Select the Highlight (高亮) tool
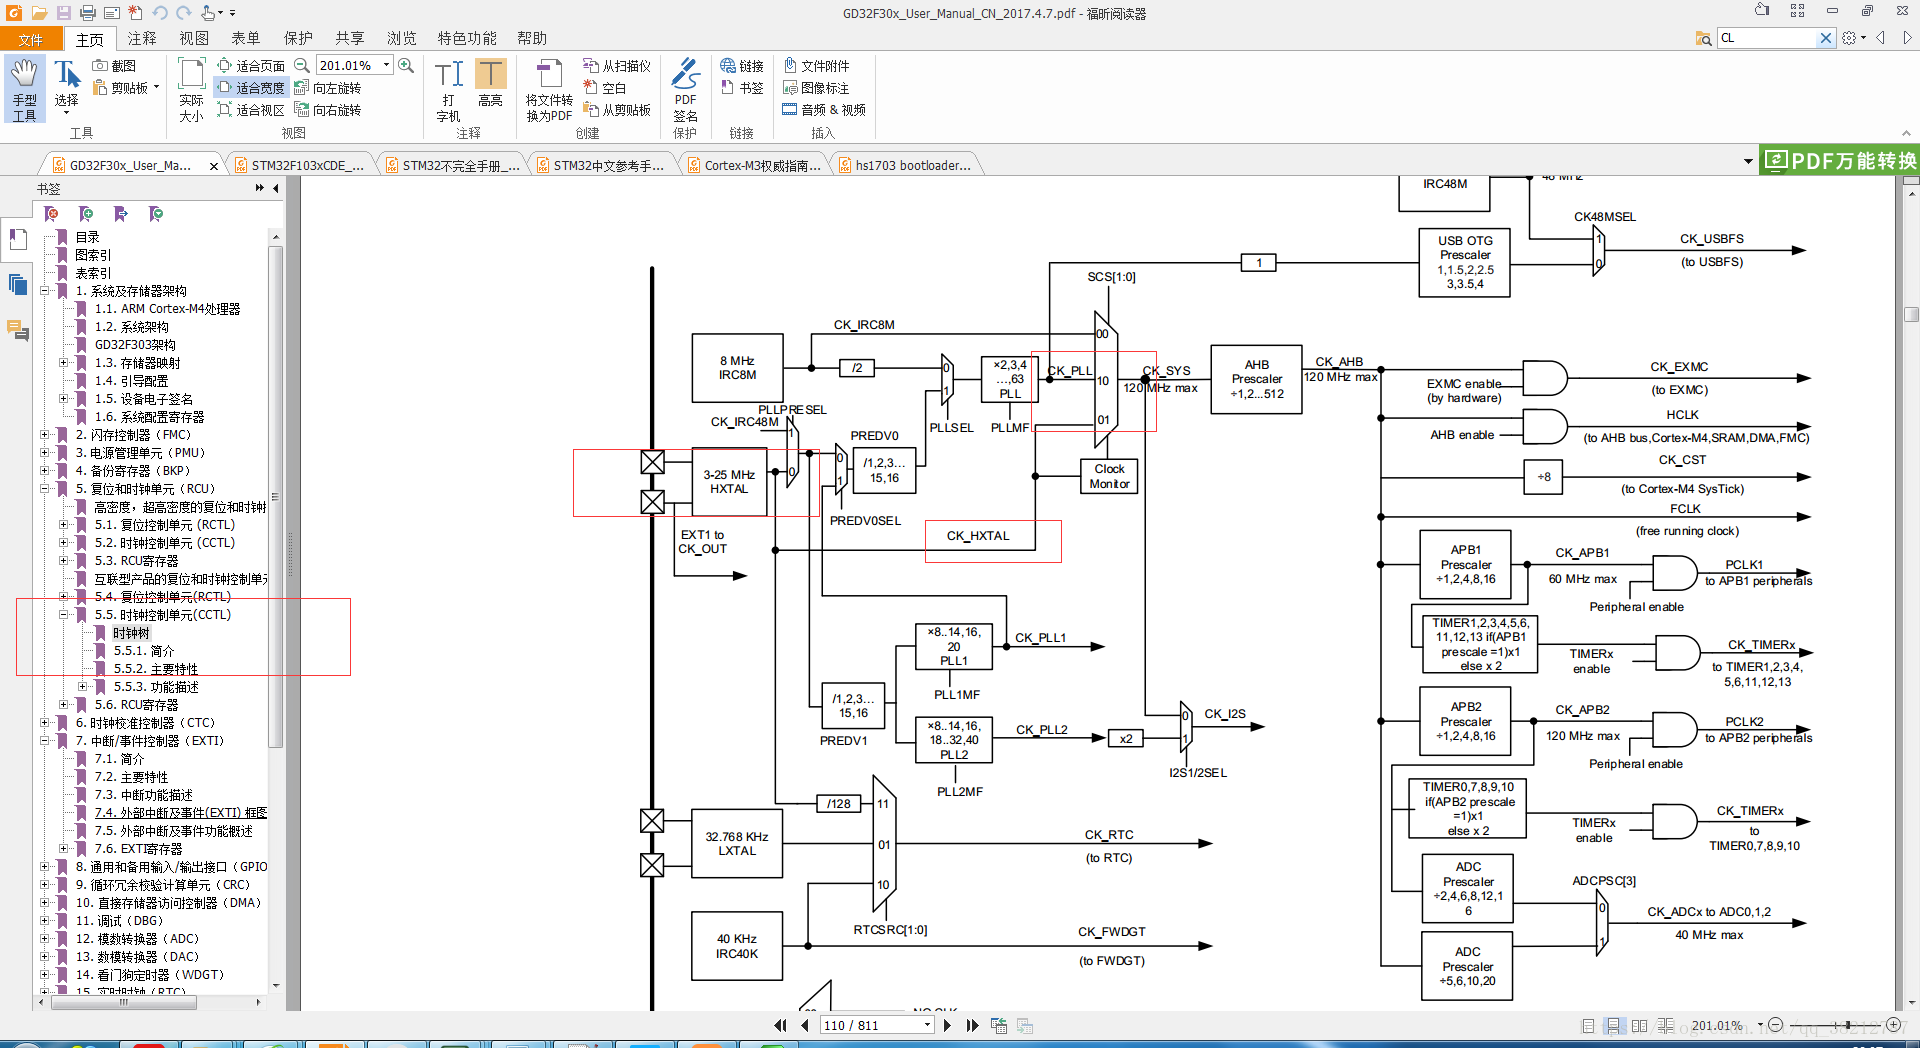 pos(490,83)
